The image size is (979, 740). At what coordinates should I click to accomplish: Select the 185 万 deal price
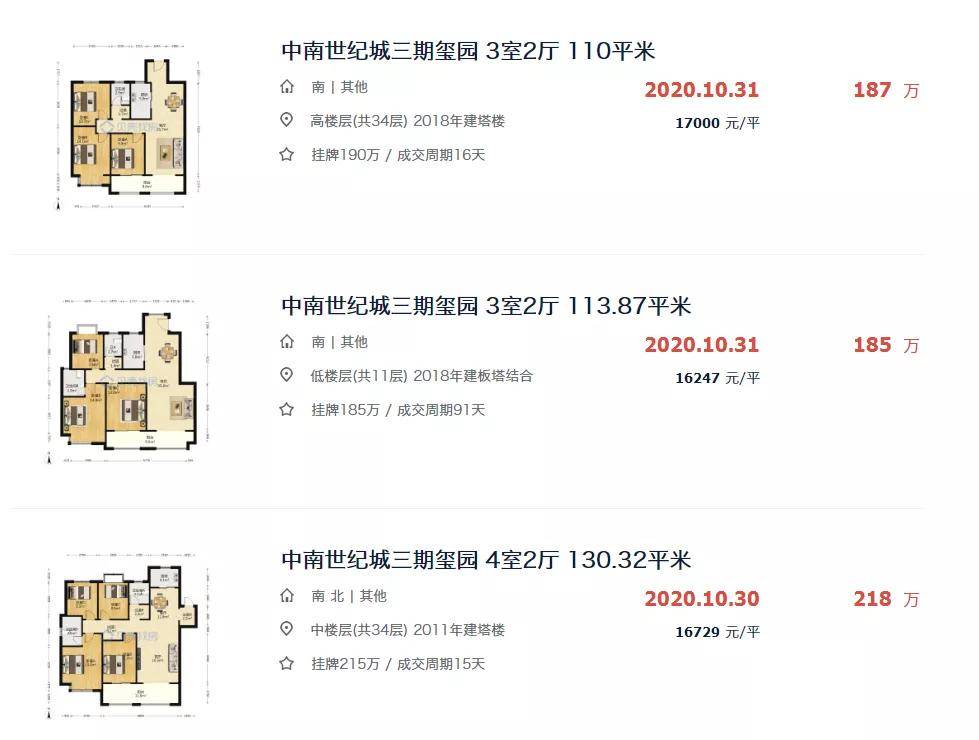point(886,345)
